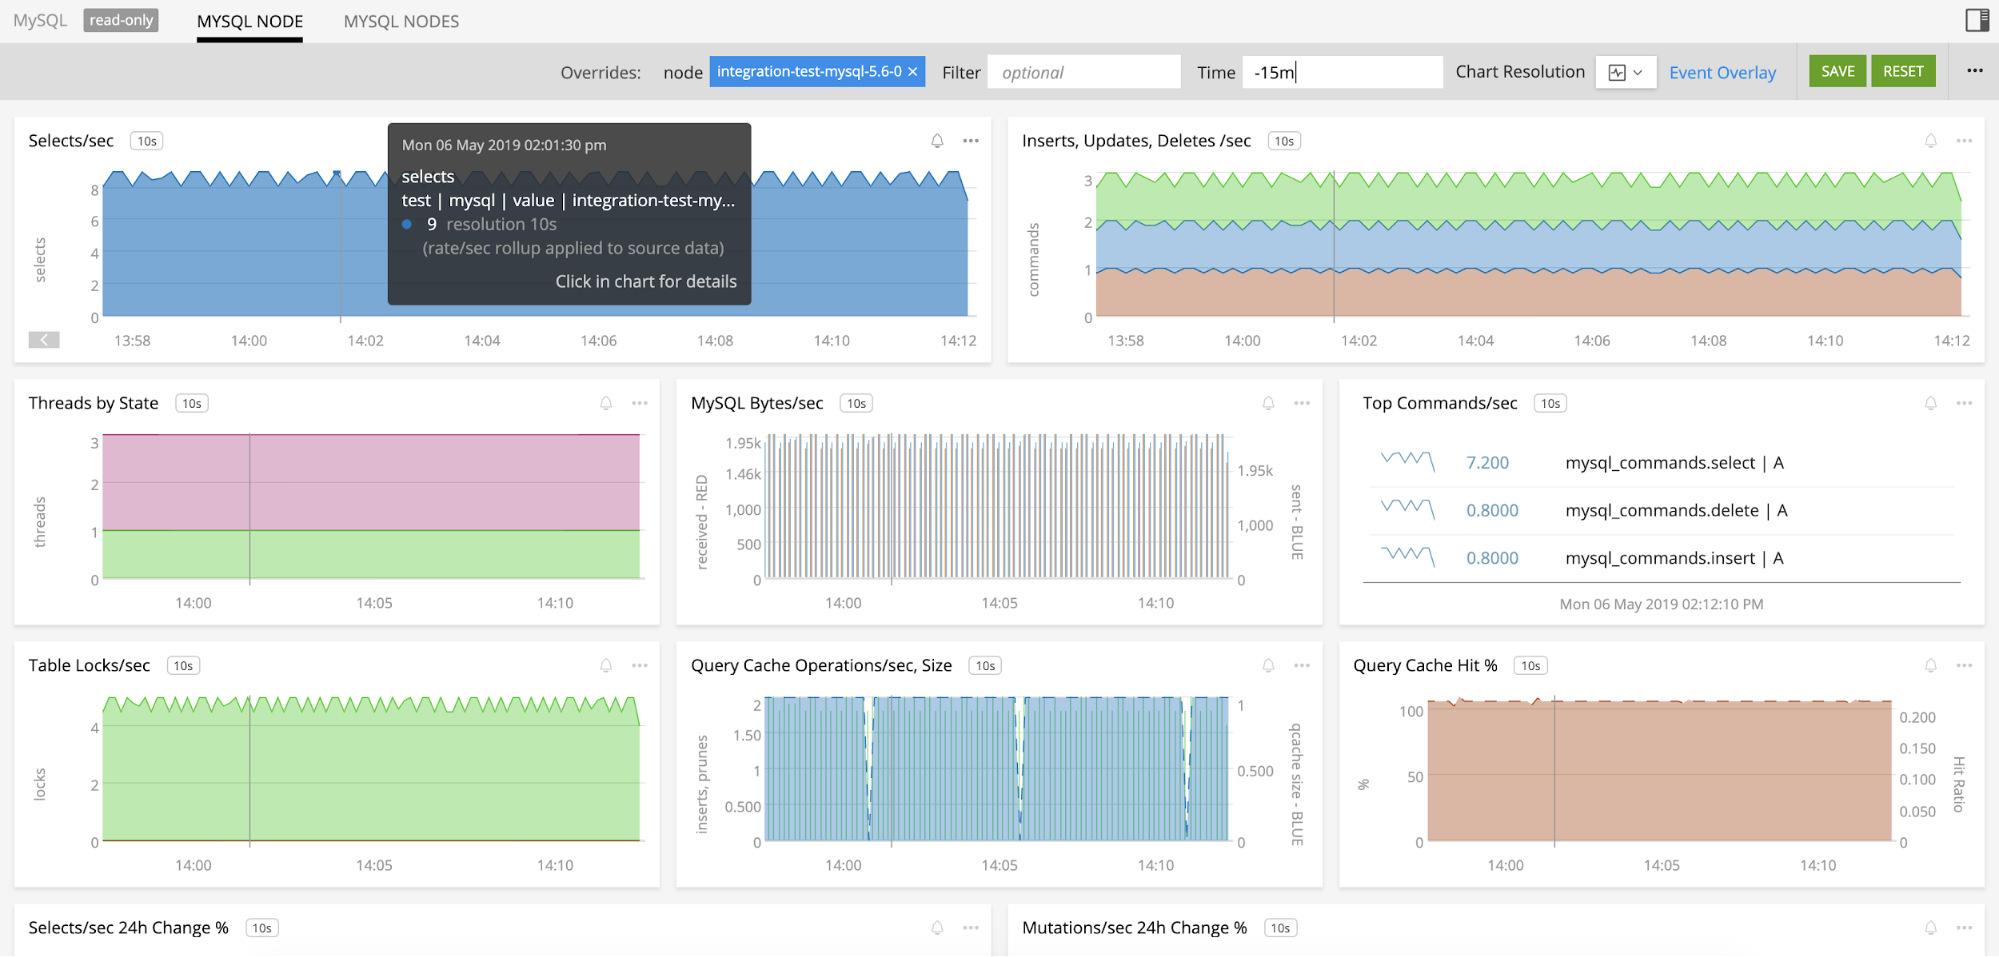Open the Query Cache Hit % chart title
1999x957 pixels.
(x=1425, y=665)
